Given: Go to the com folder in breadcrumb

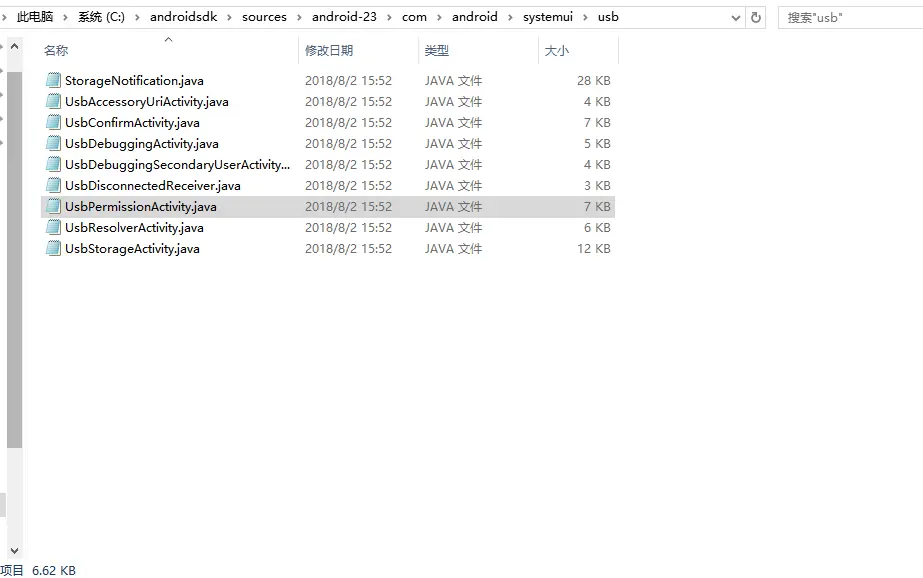Looking at the screenshot, I should point(414,17).
